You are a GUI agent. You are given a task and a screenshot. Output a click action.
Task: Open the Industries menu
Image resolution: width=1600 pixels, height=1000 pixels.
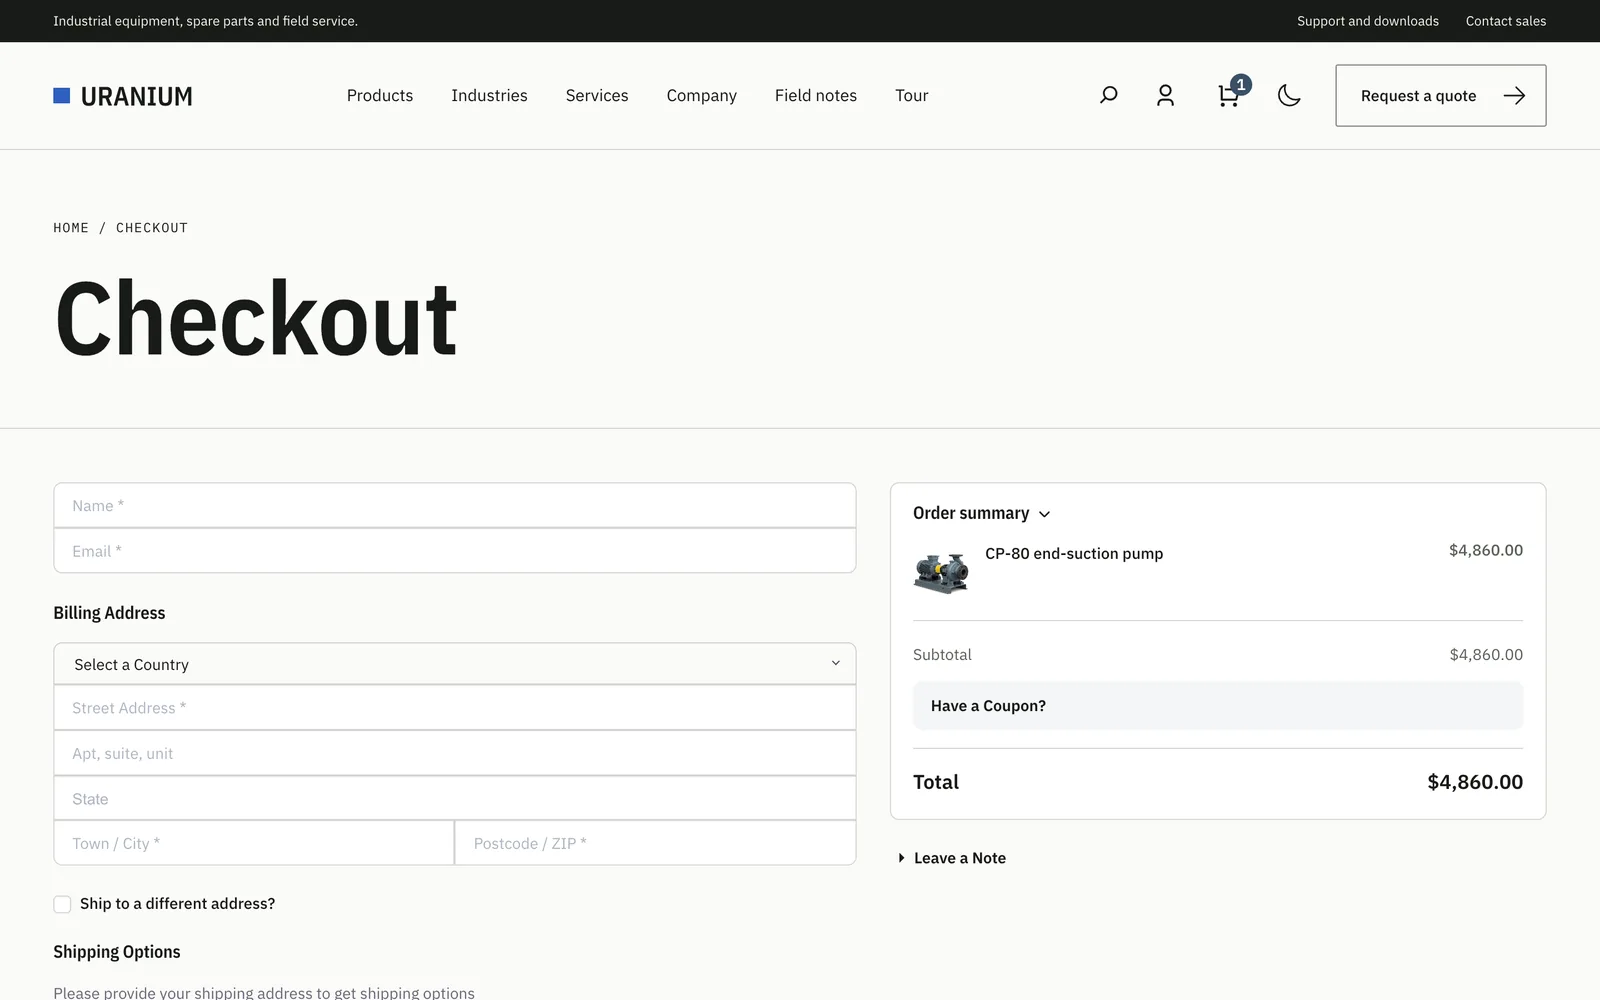[x=489, y=95]
